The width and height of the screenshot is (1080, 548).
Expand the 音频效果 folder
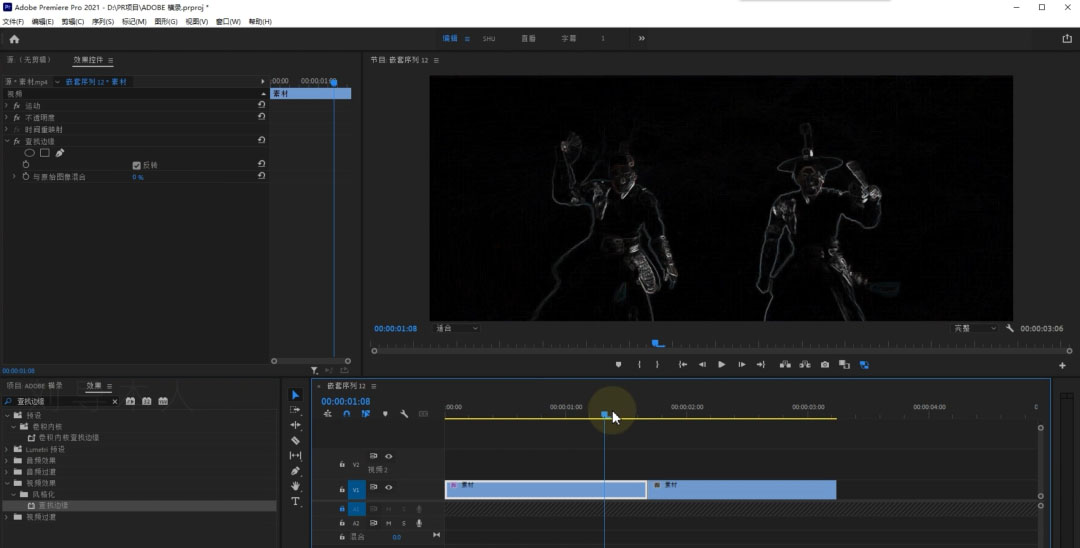[x=8, y=461]
